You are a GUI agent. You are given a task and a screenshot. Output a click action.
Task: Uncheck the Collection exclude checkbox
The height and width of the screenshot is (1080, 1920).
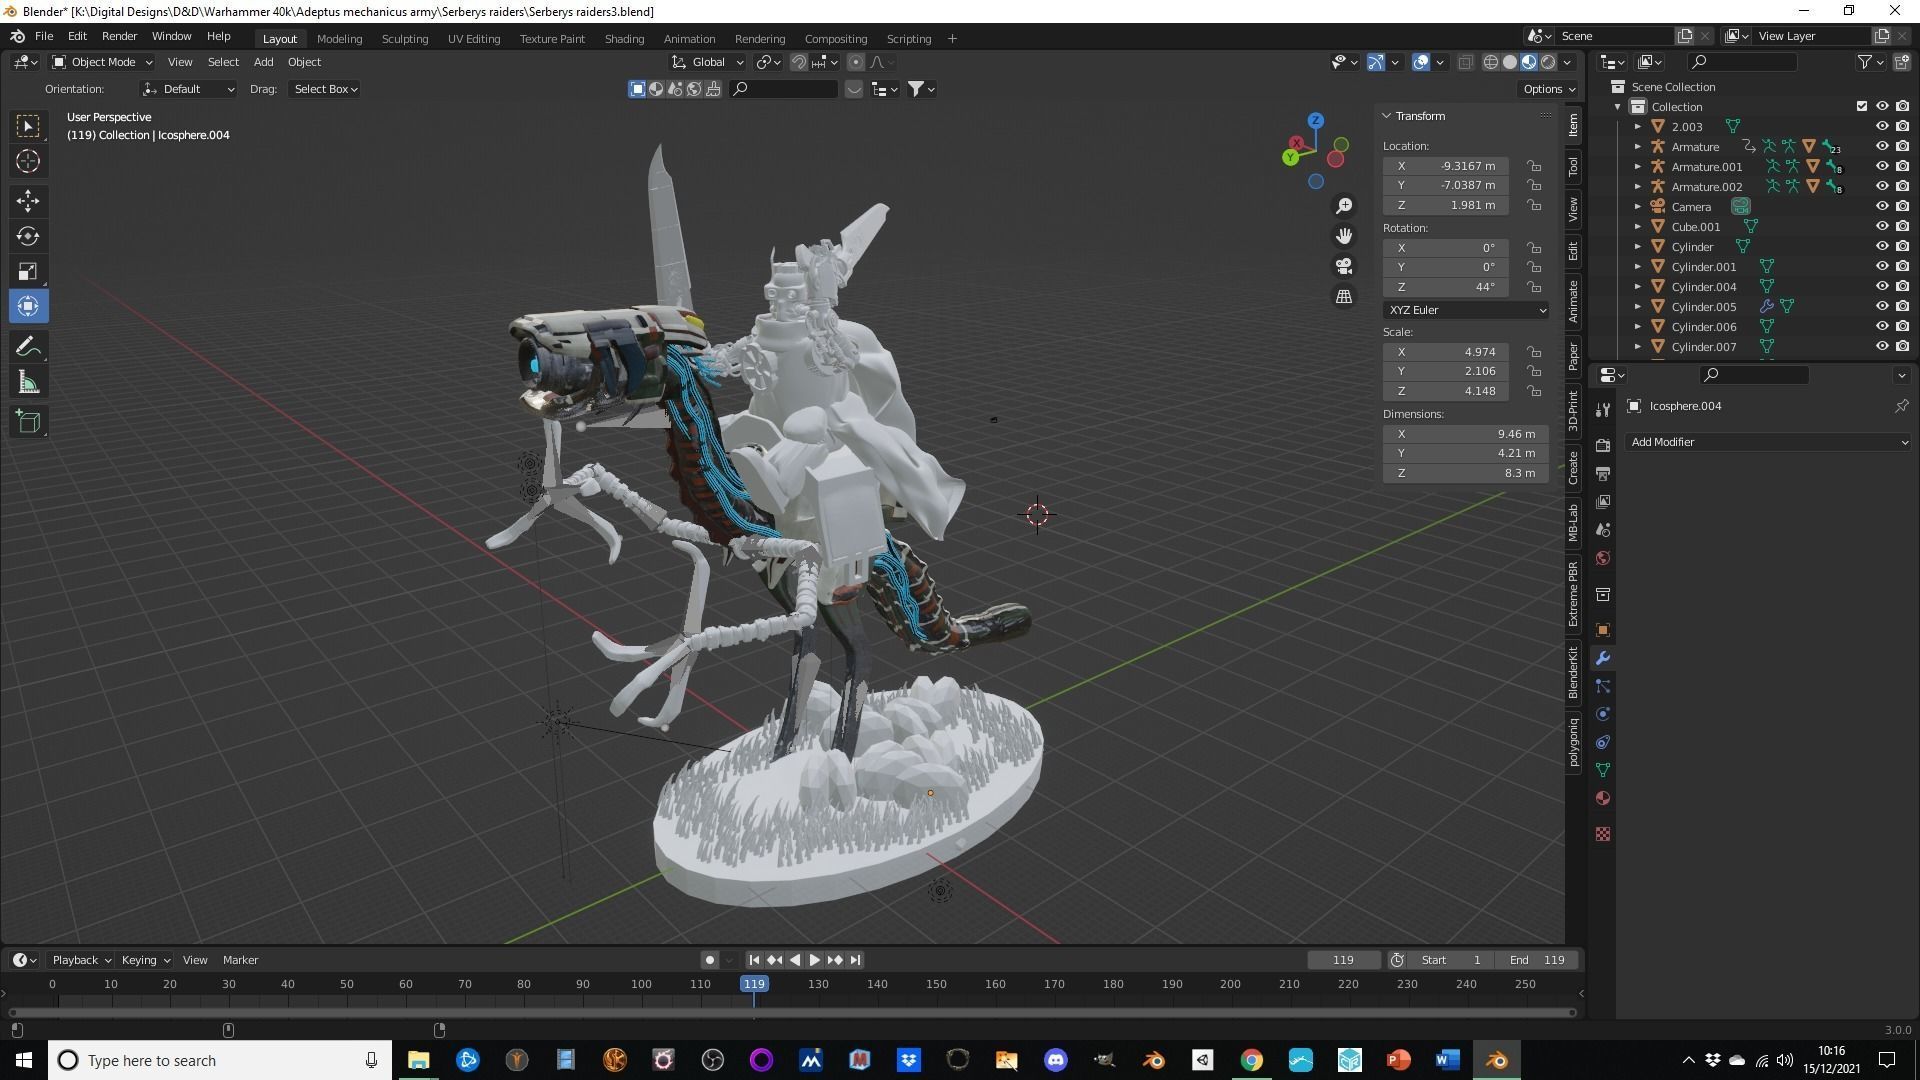(1861, 106)
